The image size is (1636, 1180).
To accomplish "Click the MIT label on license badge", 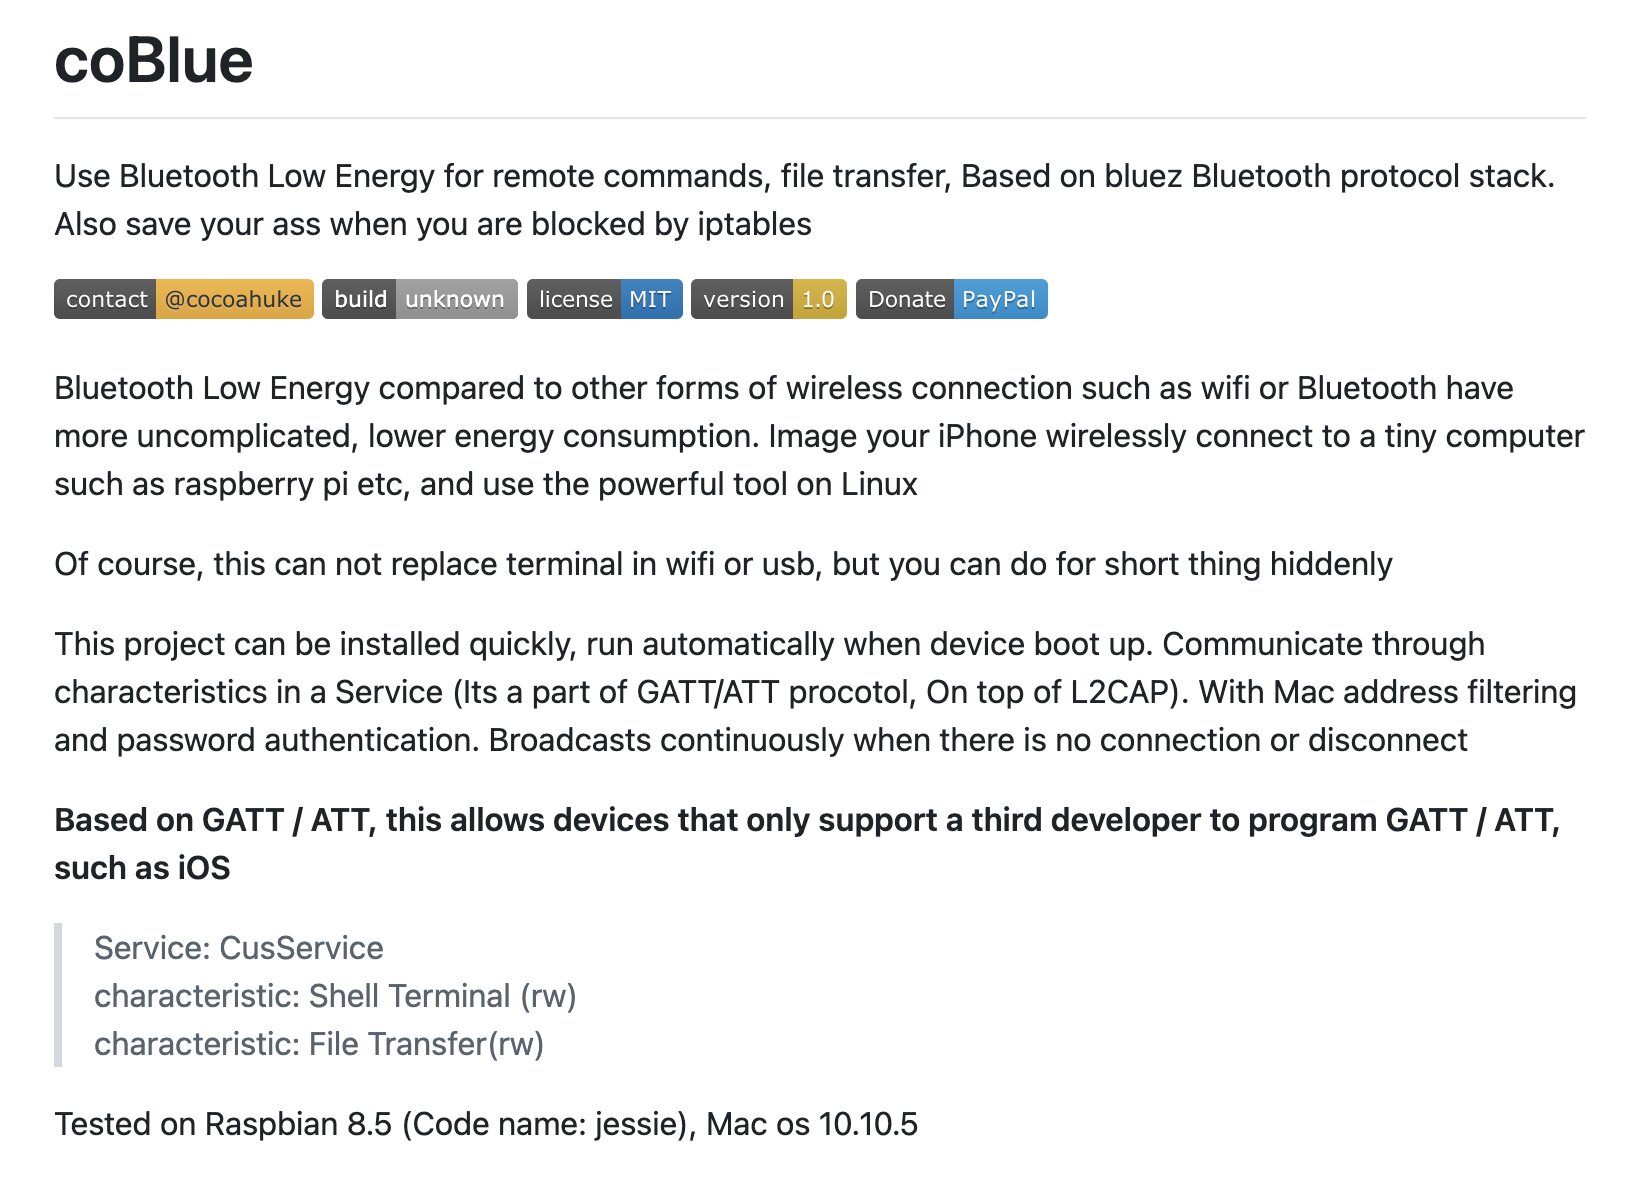I will 651,299.
